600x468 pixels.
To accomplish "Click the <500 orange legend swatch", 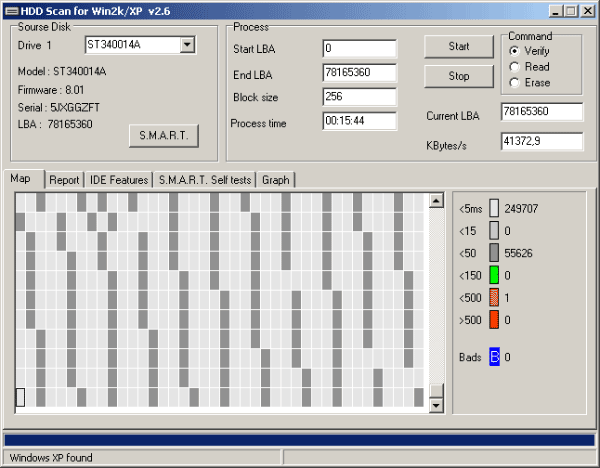I will (494, 297).
